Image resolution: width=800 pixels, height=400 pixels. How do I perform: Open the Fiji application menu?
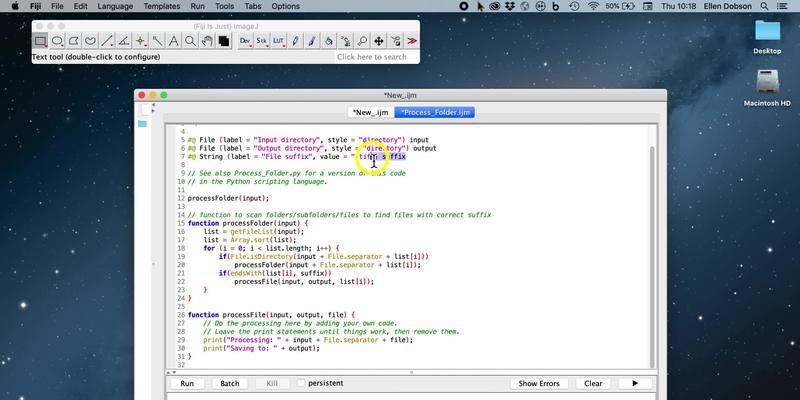[x=34, y=6]
